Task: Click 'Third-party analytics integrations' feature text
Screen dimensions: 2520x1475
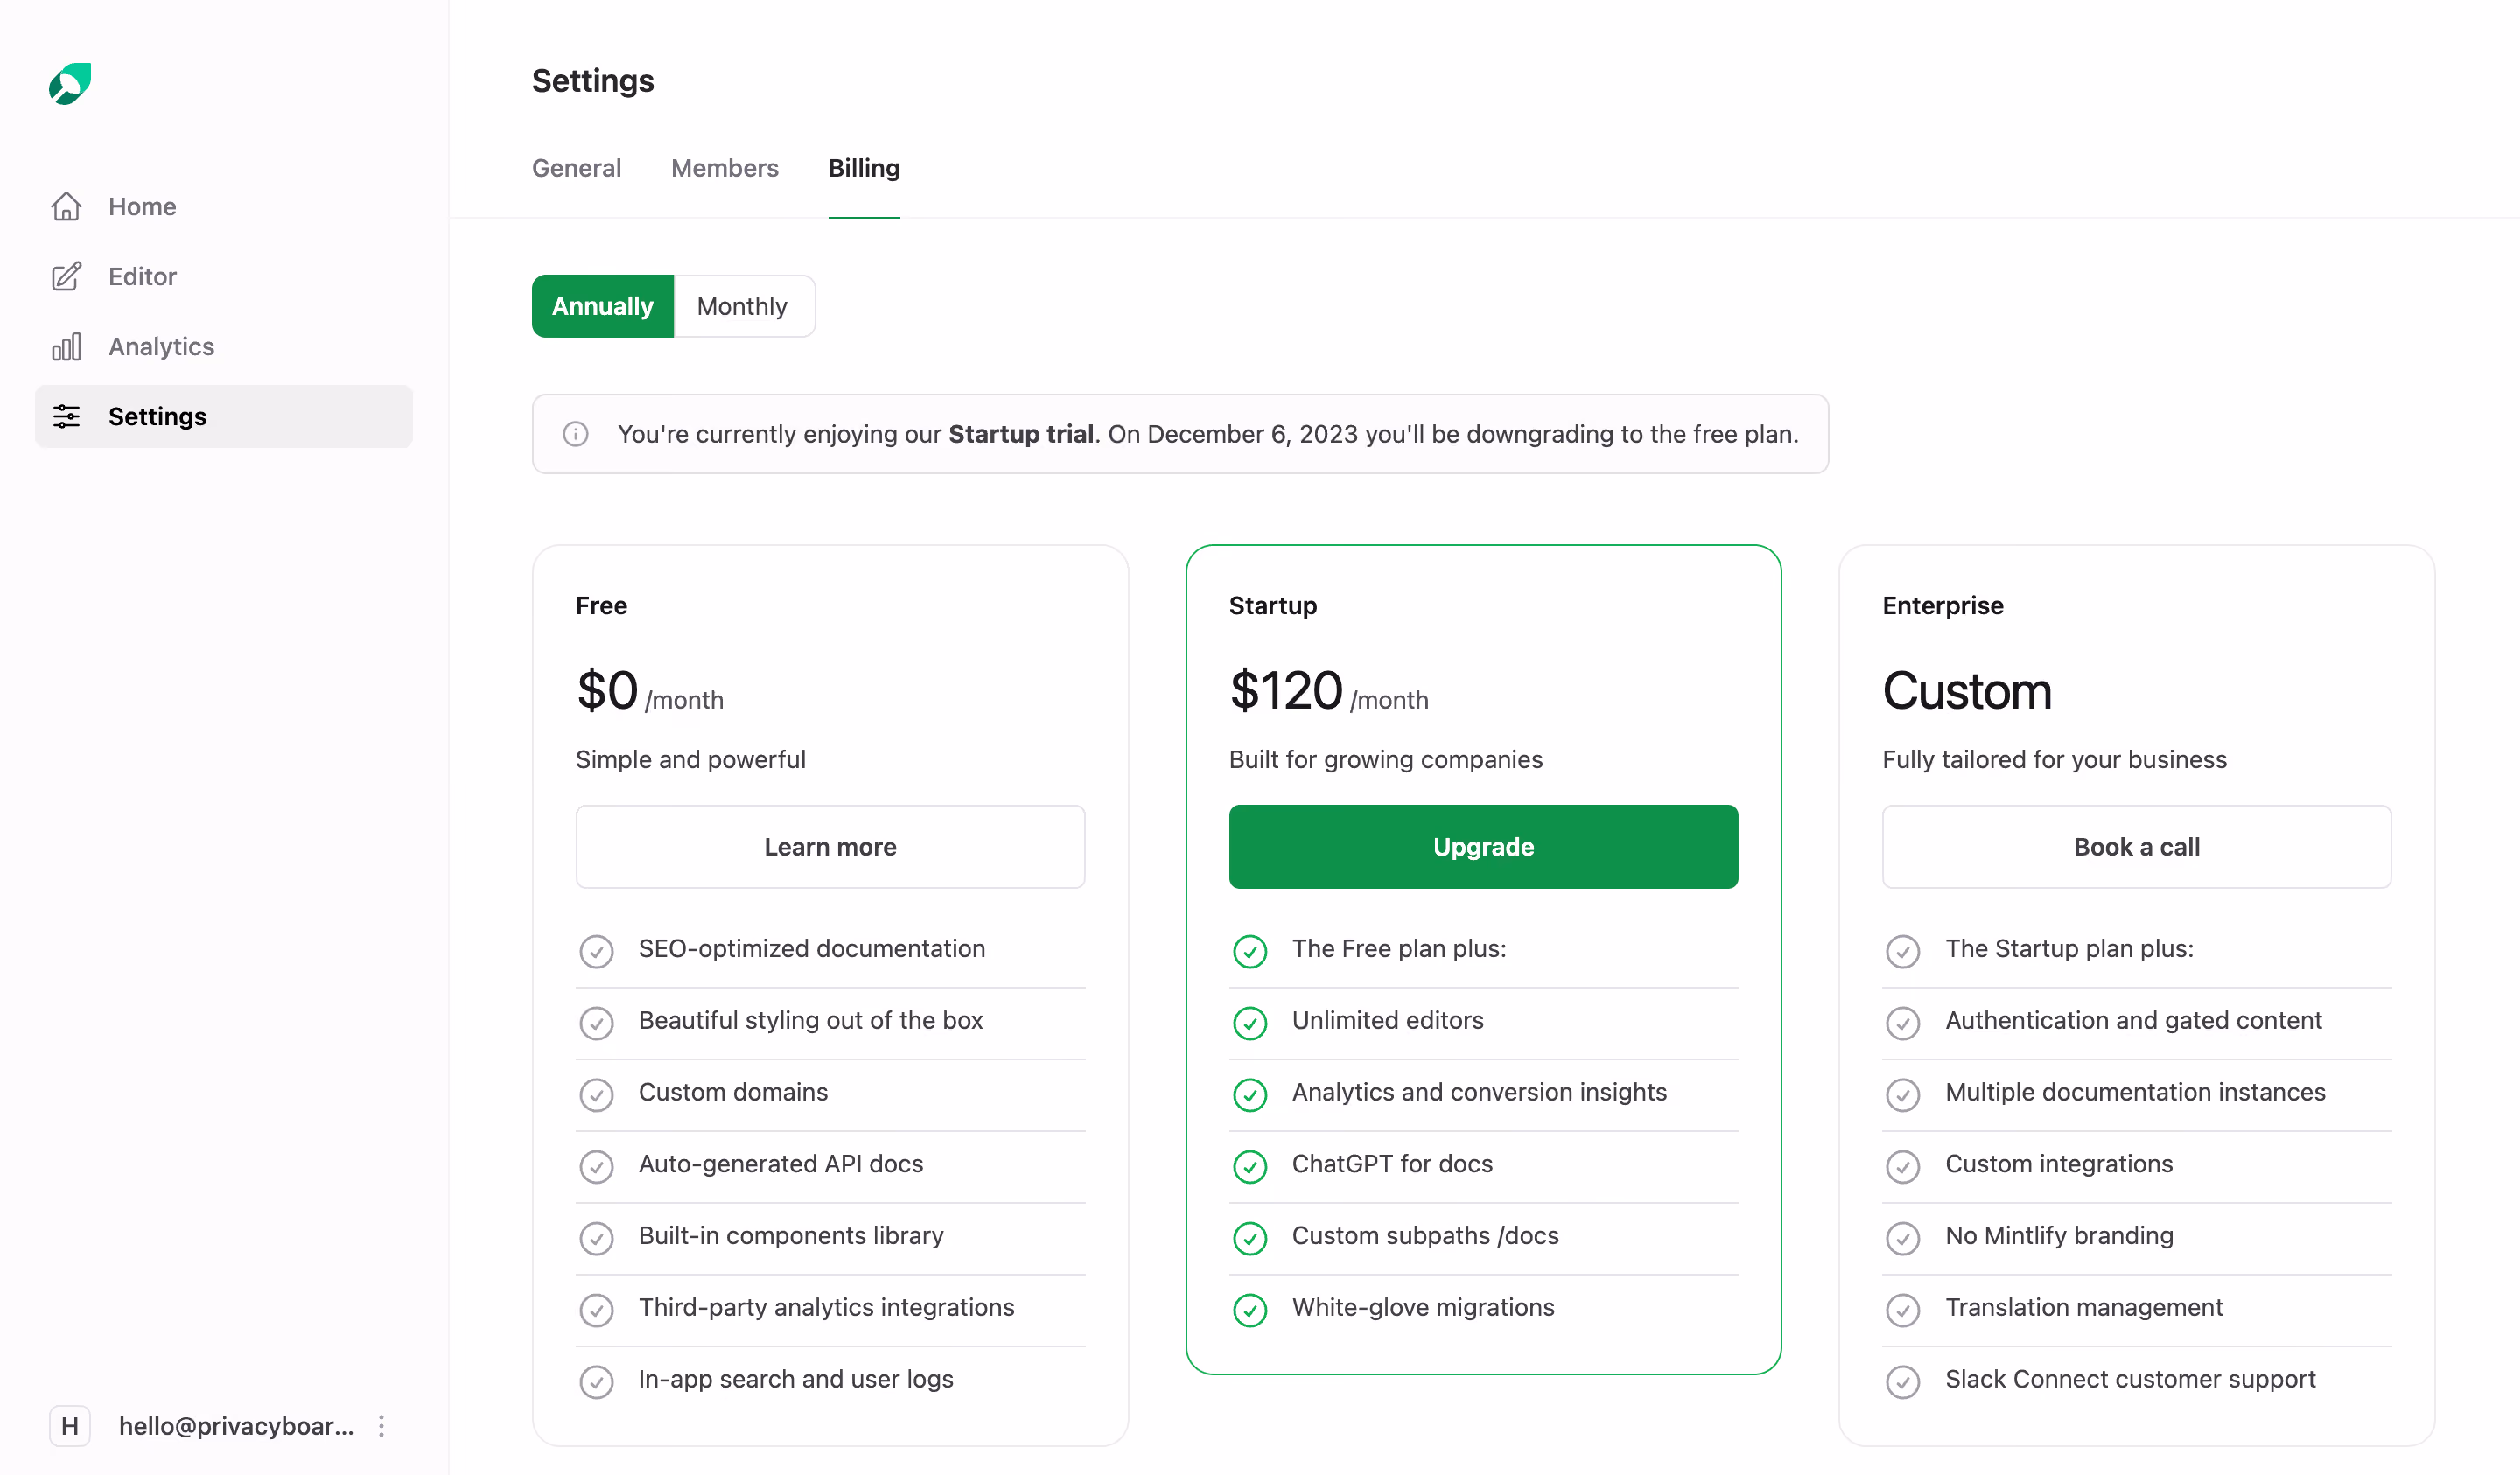Action: pos(826,1307)
